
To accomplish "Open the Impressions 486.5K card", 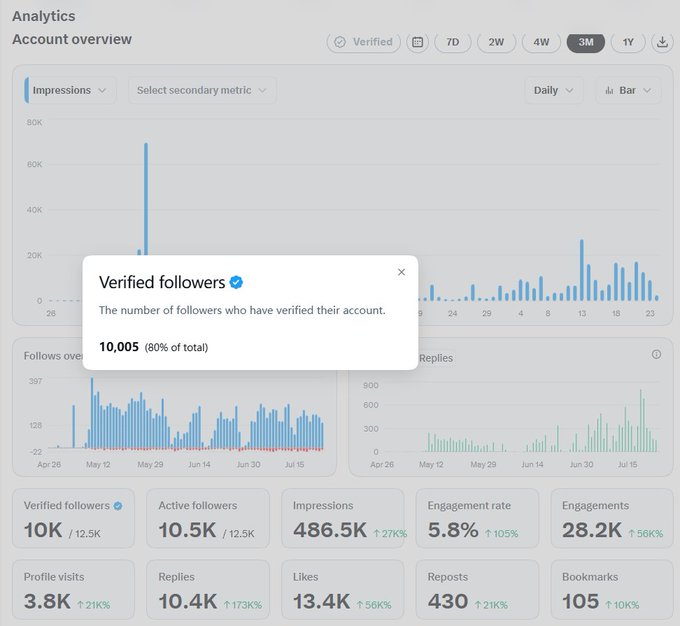I will 343,518.
